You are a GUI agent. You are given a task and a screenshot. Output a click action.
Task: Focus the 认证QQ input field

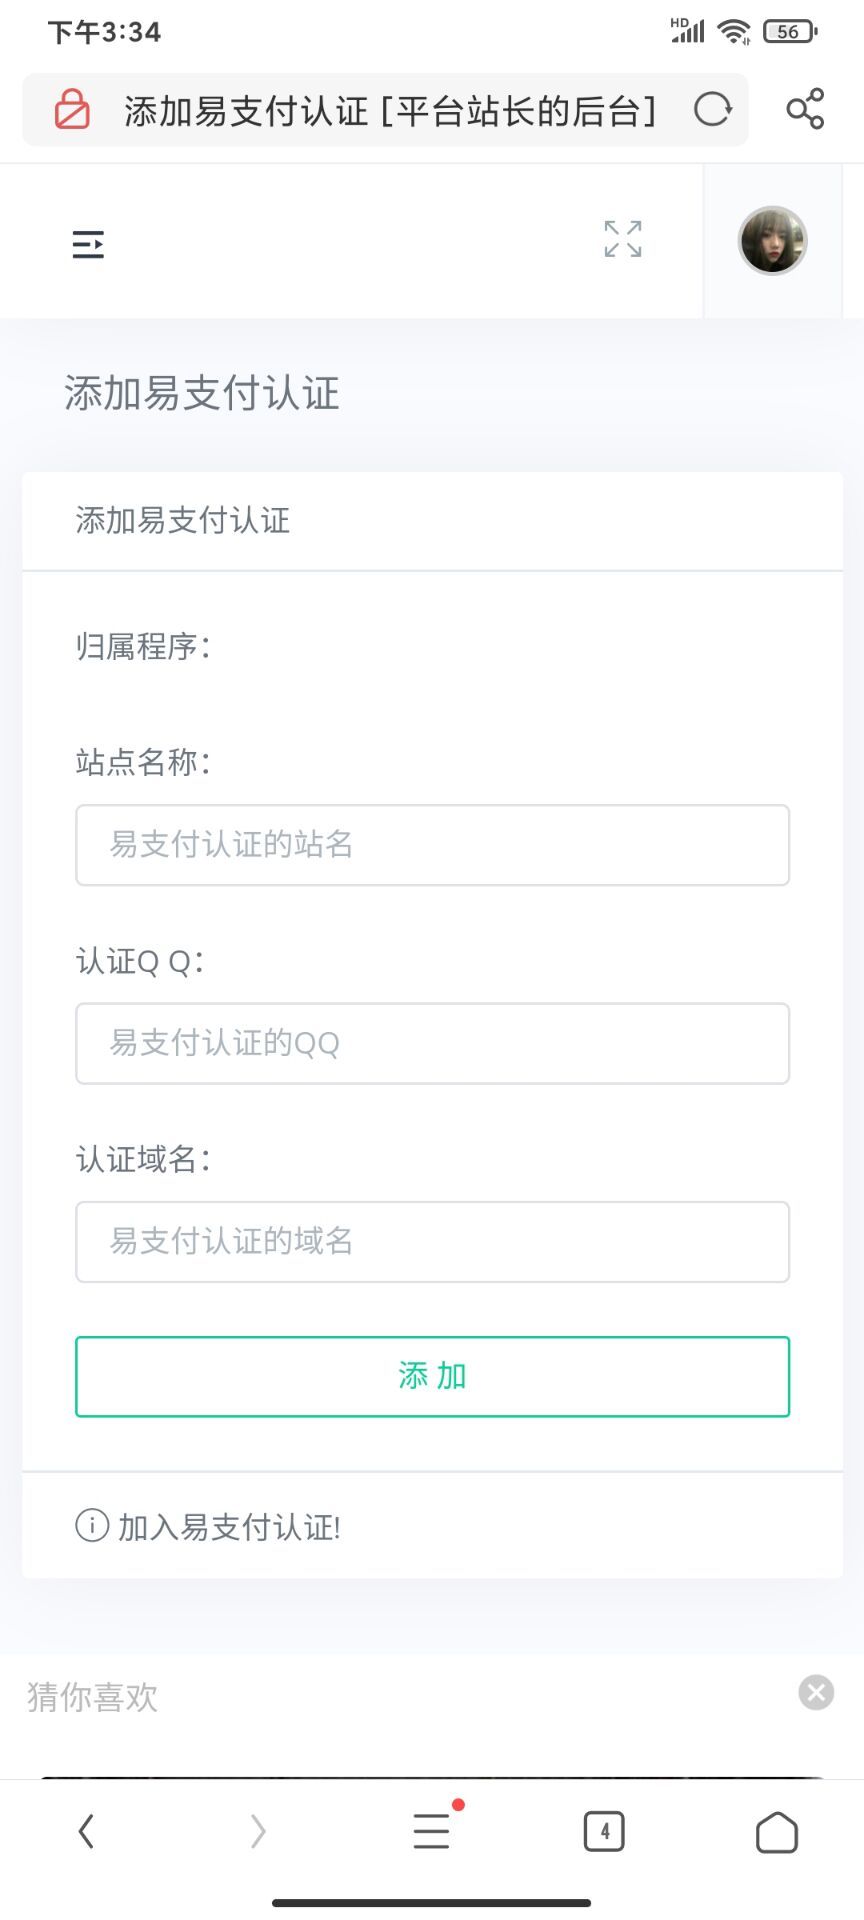pos(432,1044)
